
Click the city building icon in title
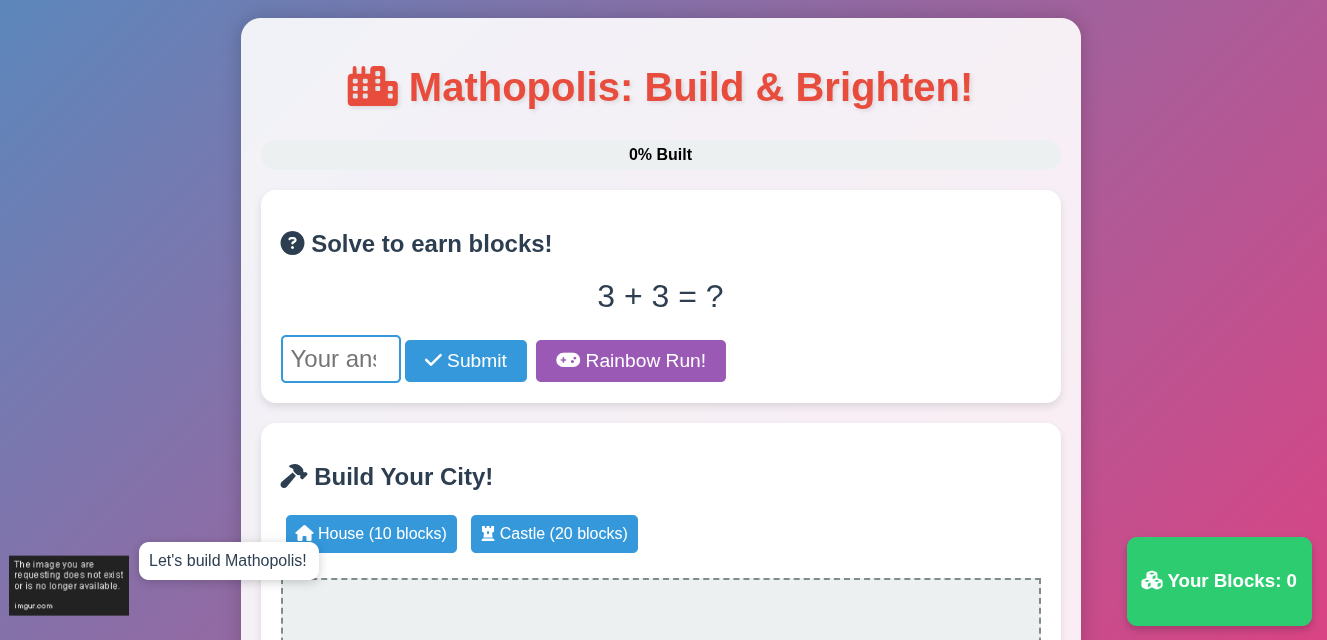(x=372, y=86)
